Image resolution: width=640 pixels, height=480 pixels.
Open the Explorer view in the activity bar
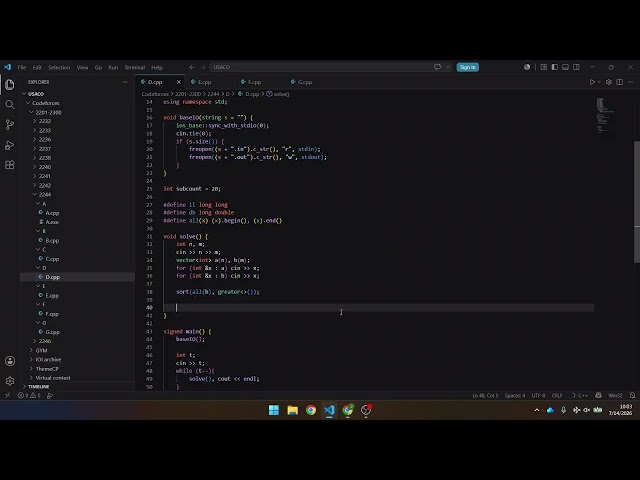10,84
